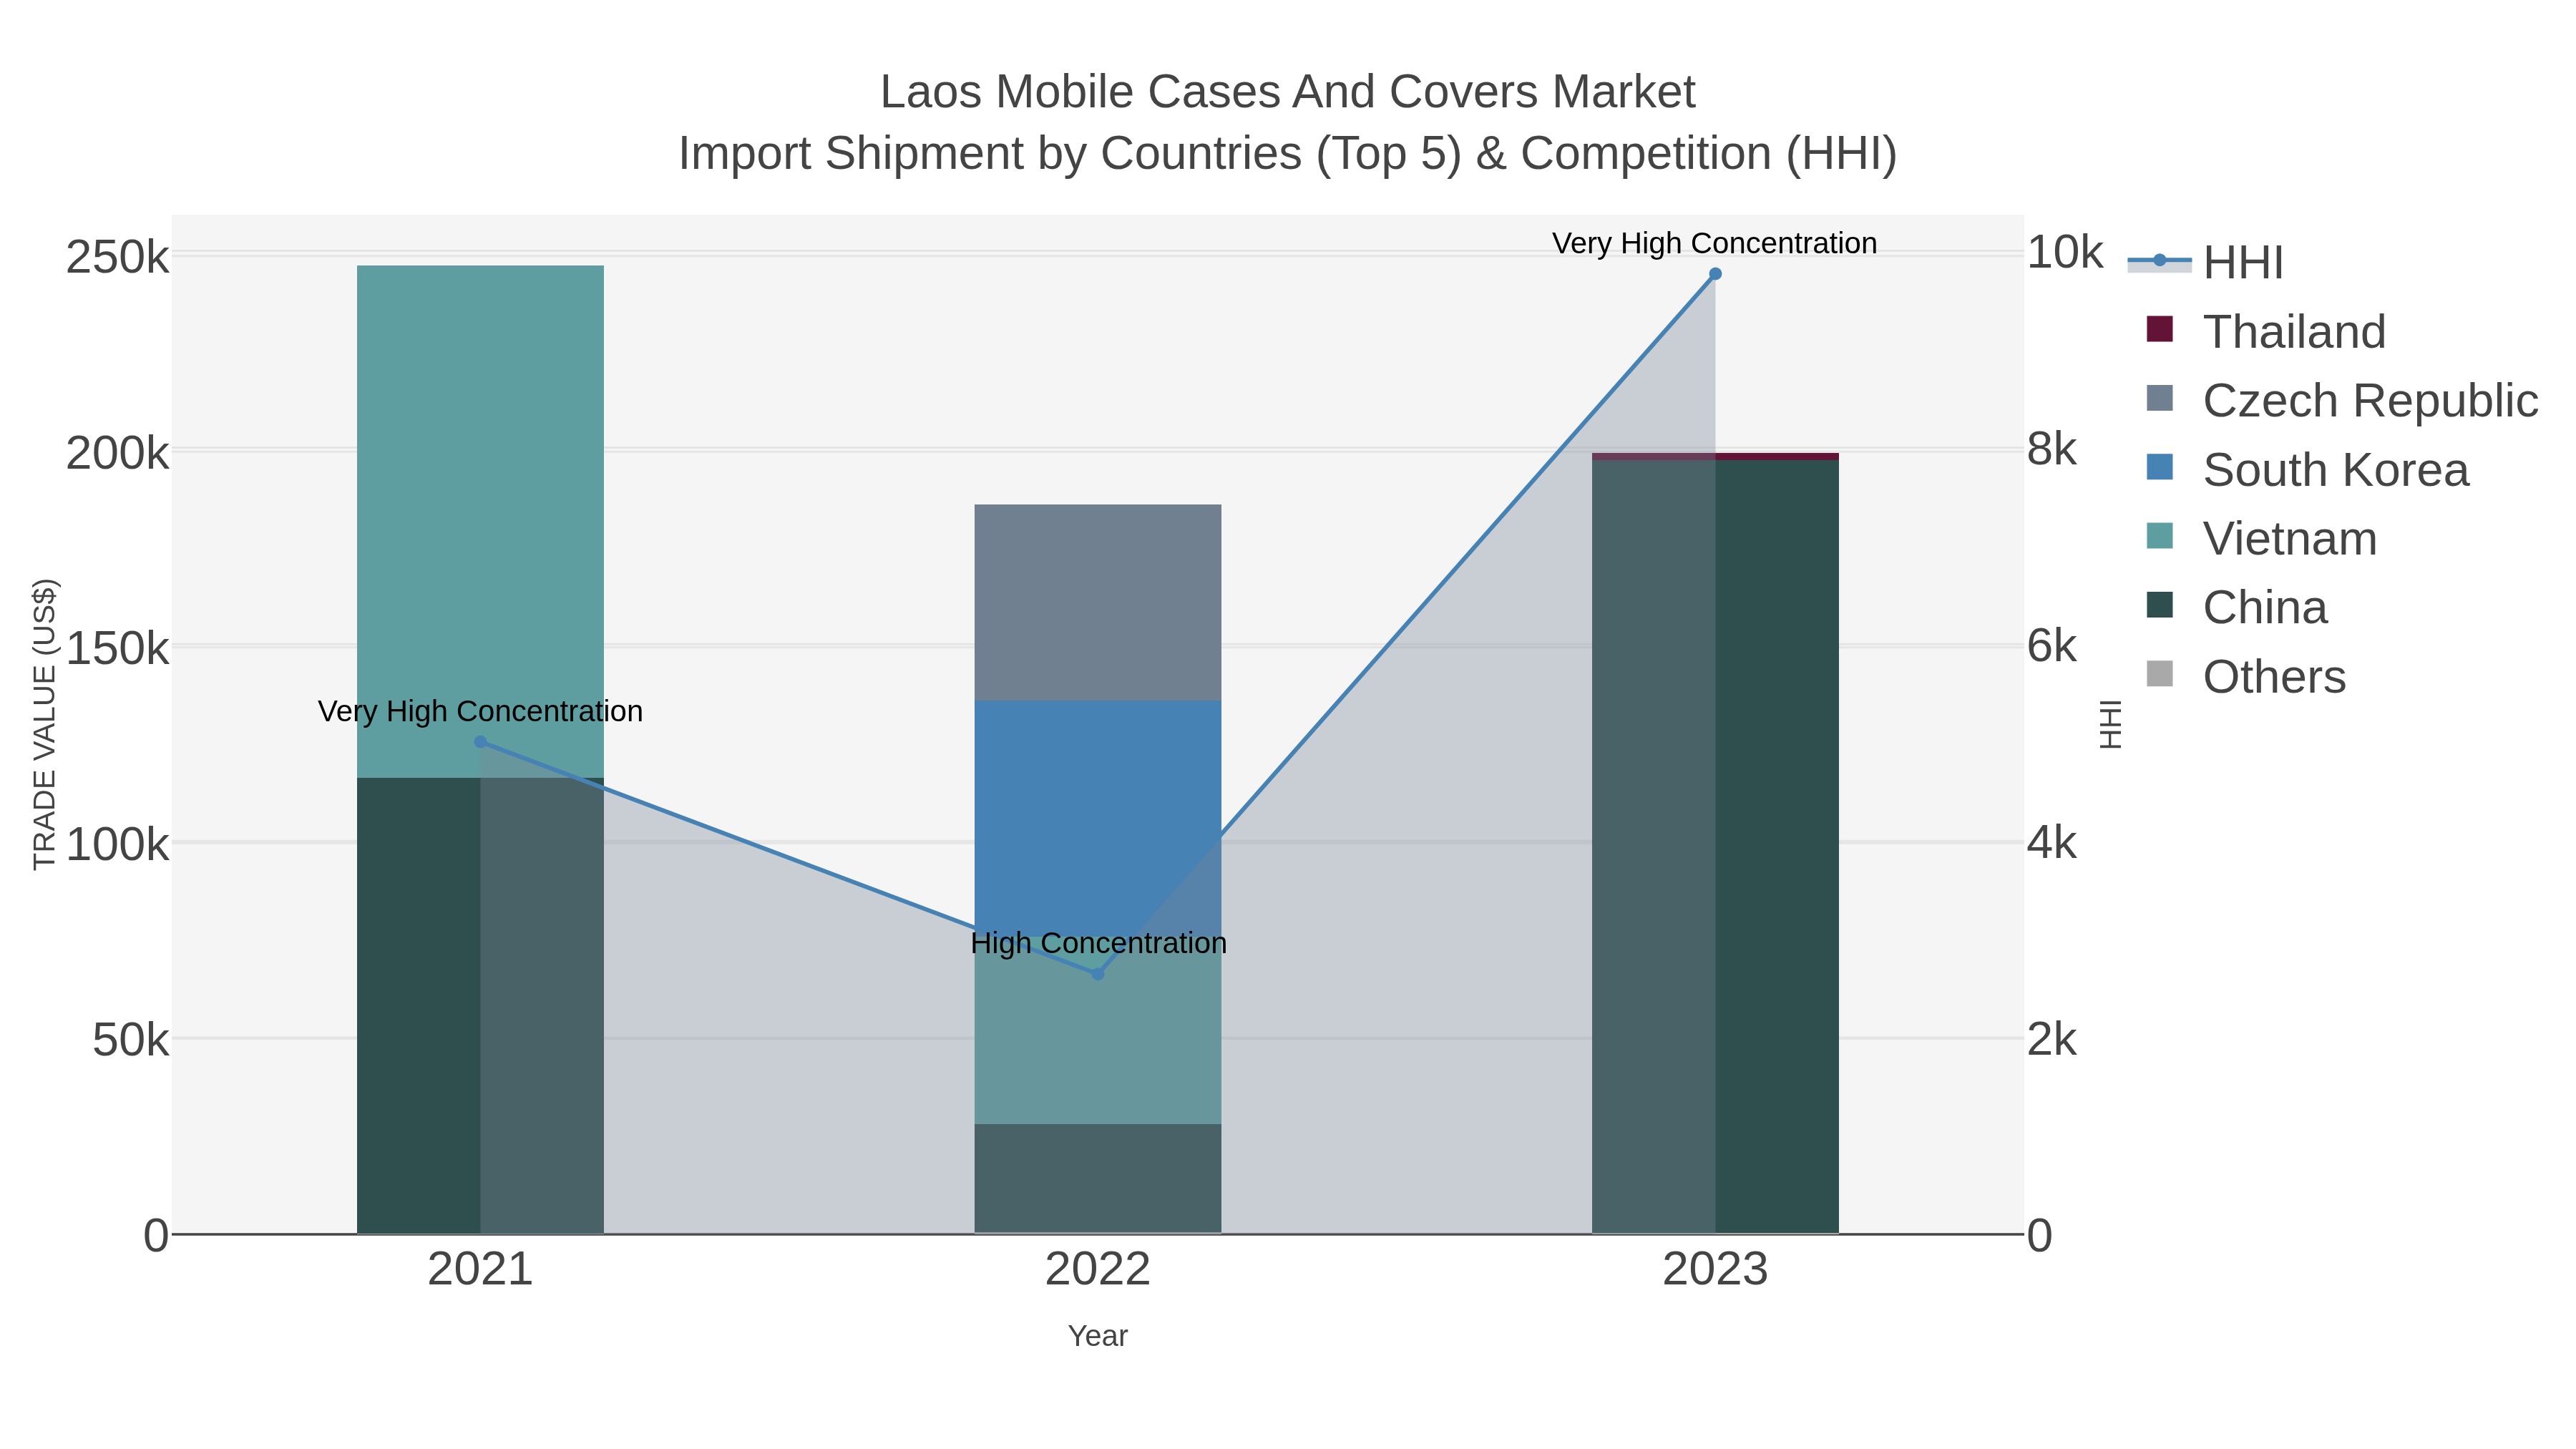Click the 'Laos Mobile Cases And Covers Market' title
The height and width of the screenshot is (1449, 2576).
(x=1288, y=92)
